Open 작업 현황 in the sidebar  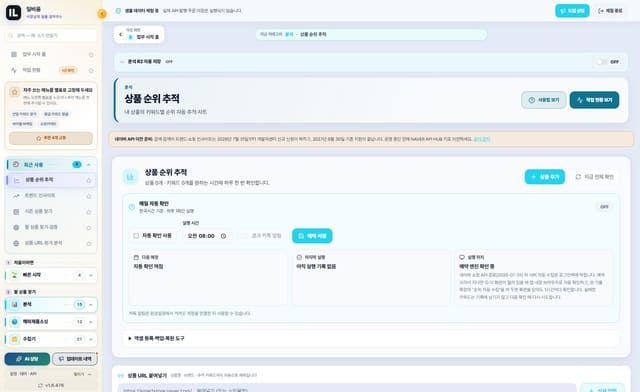pyautogui.click(x=31, y=70)
